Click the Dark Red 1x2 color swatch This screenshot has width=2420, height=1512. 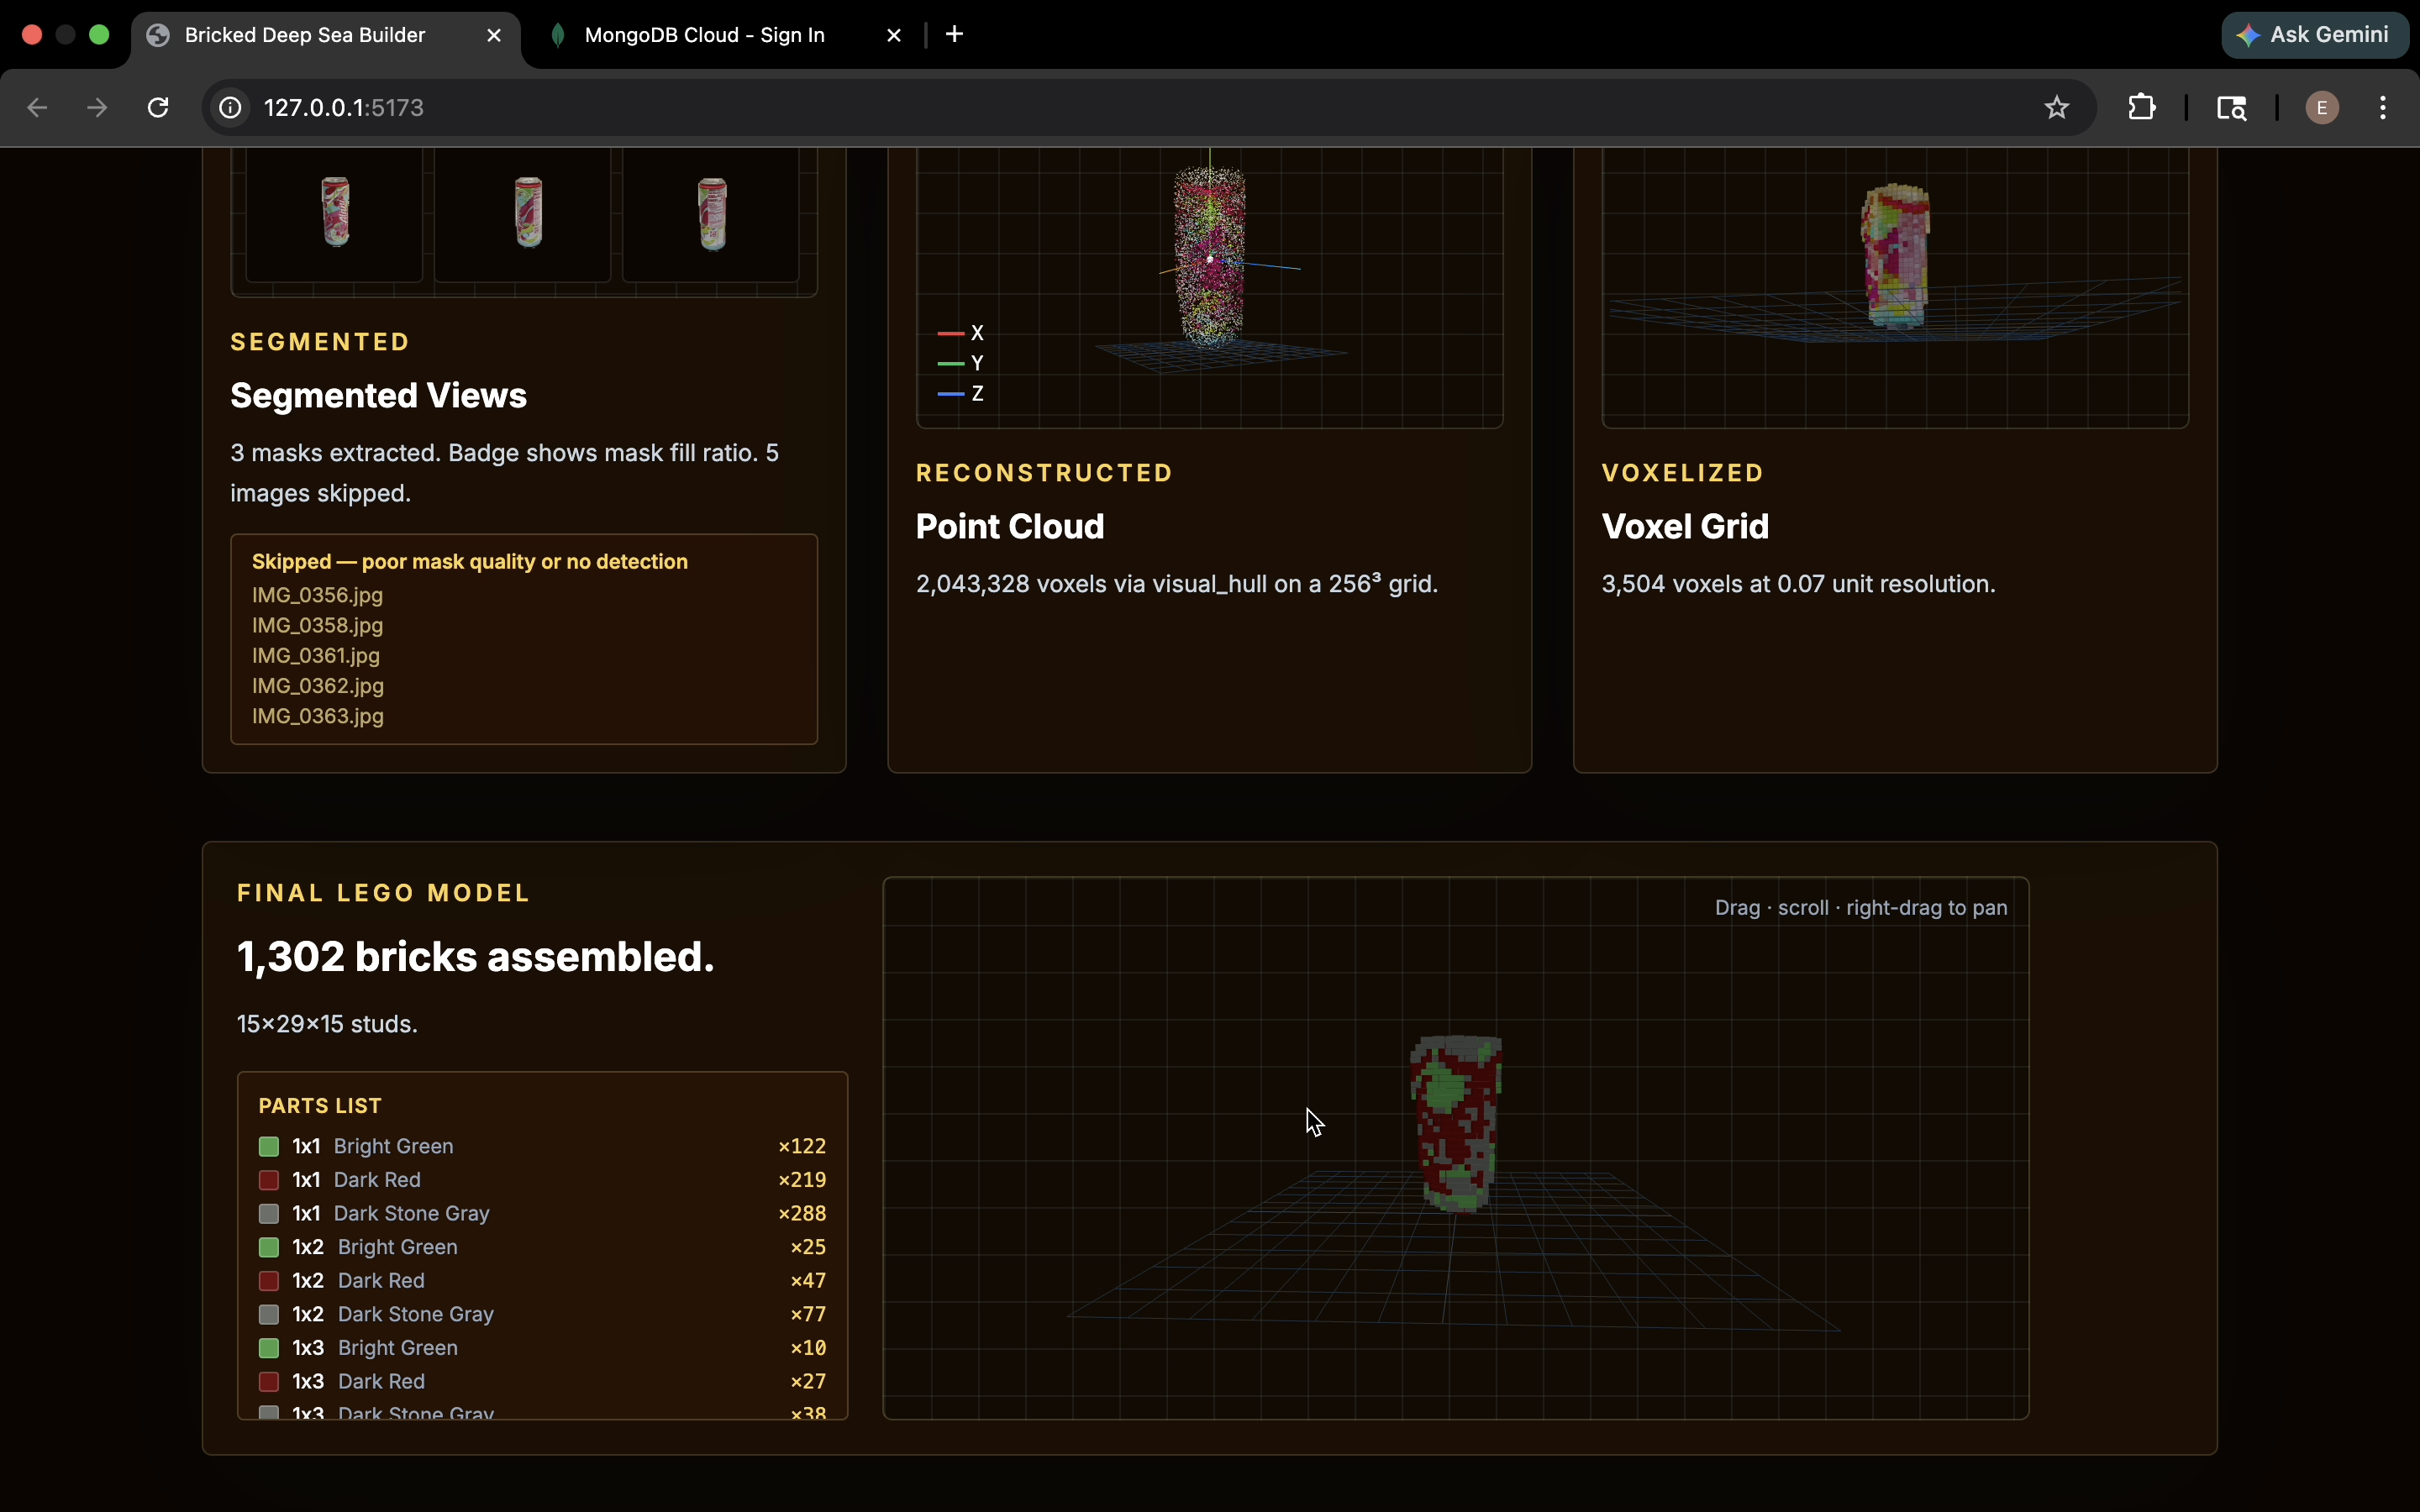click(269, 1280)
